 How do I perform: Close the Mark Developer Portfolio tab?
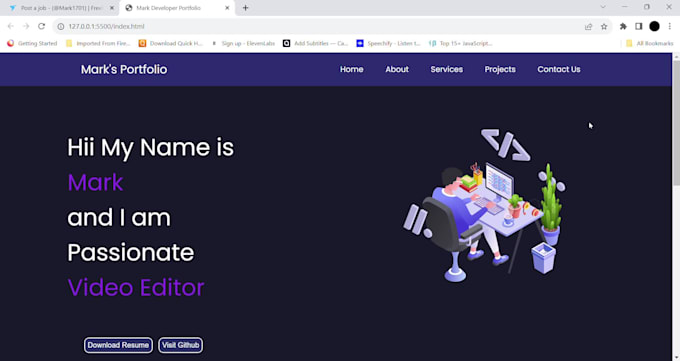227,8
